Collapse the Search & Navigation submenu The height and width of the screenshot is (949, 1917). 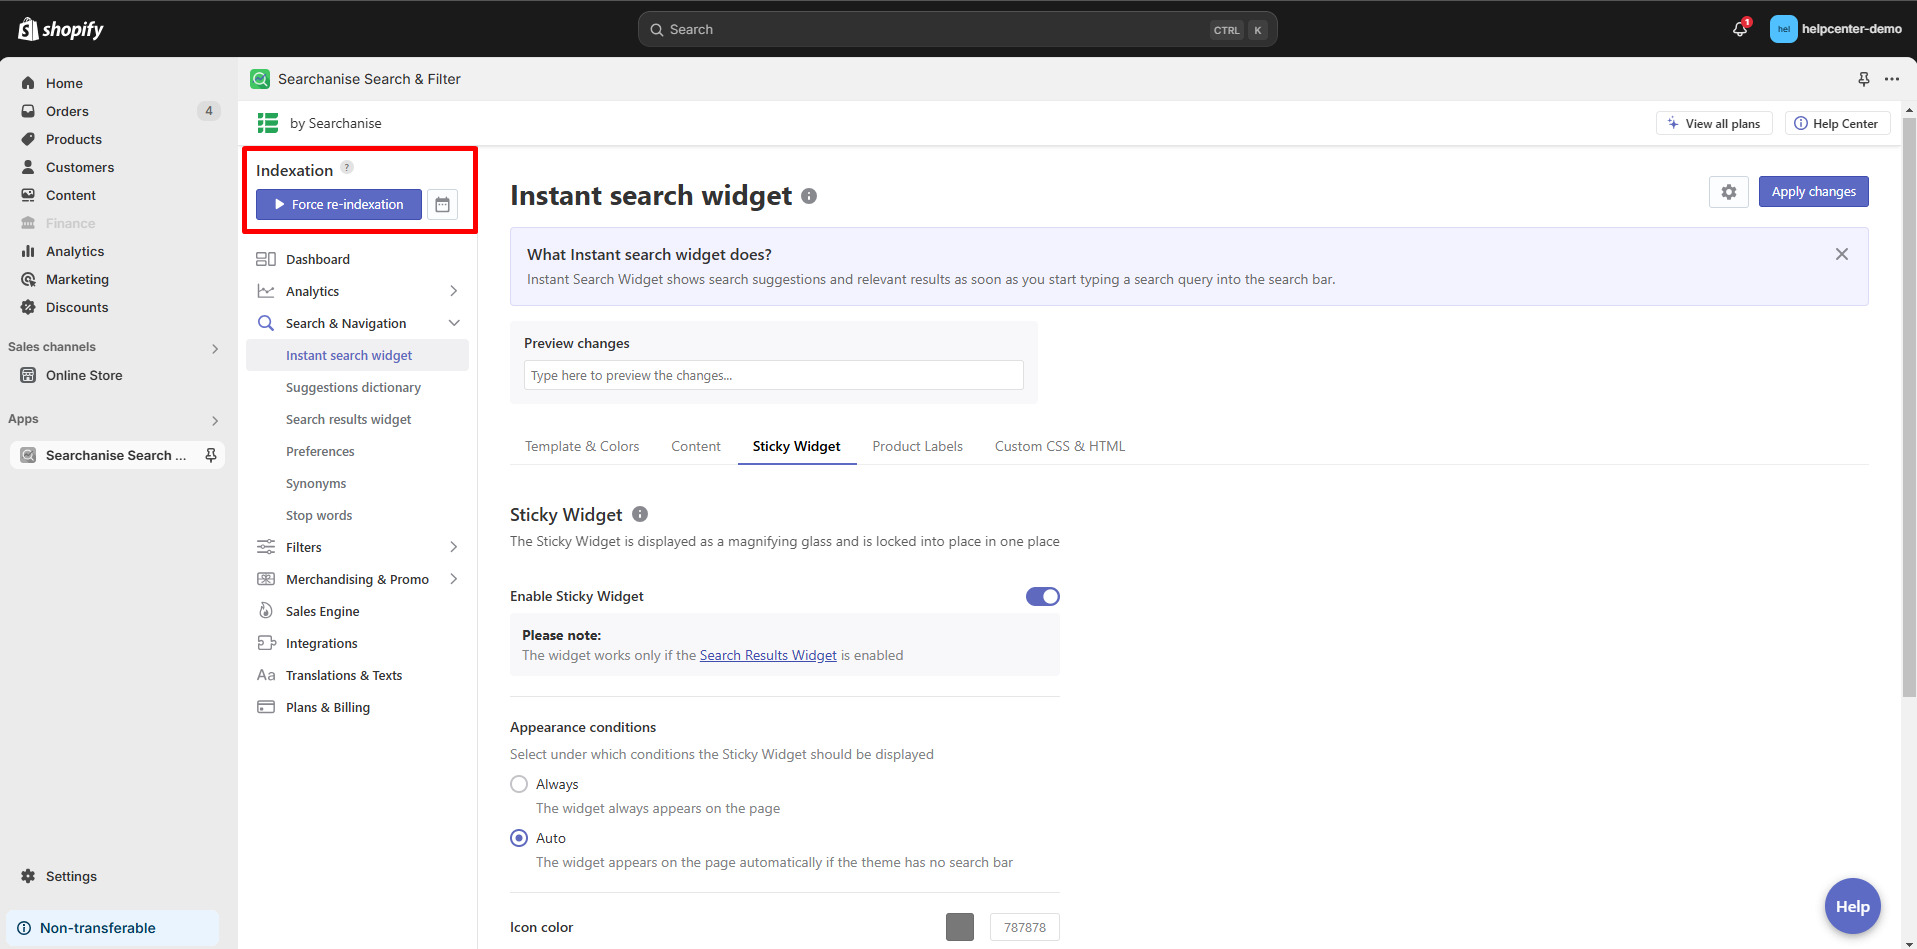point(455,322)
